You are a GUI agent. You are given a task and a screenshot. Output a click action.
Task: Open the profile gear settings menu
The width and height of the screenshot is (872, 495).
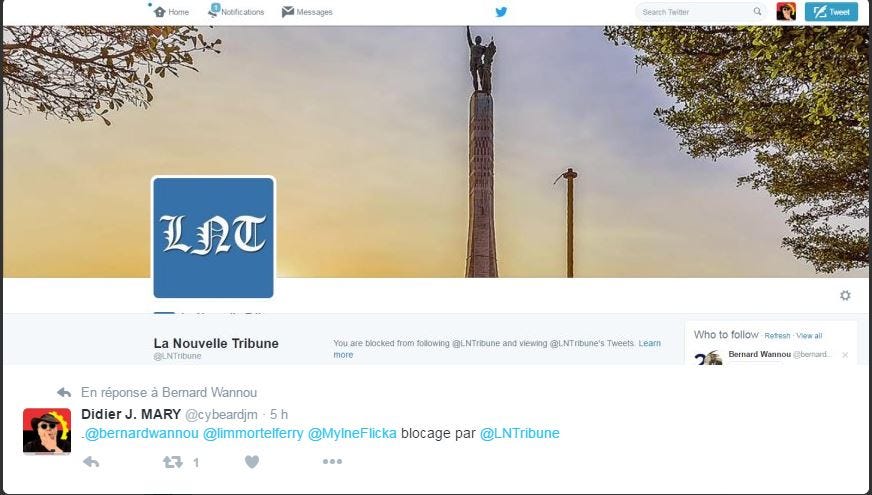click(845, 295)
